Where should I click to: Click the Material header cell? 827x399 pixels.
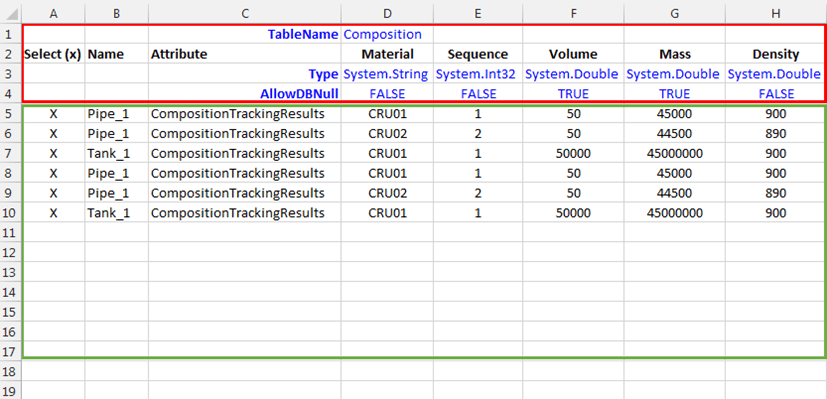point(387,54)
